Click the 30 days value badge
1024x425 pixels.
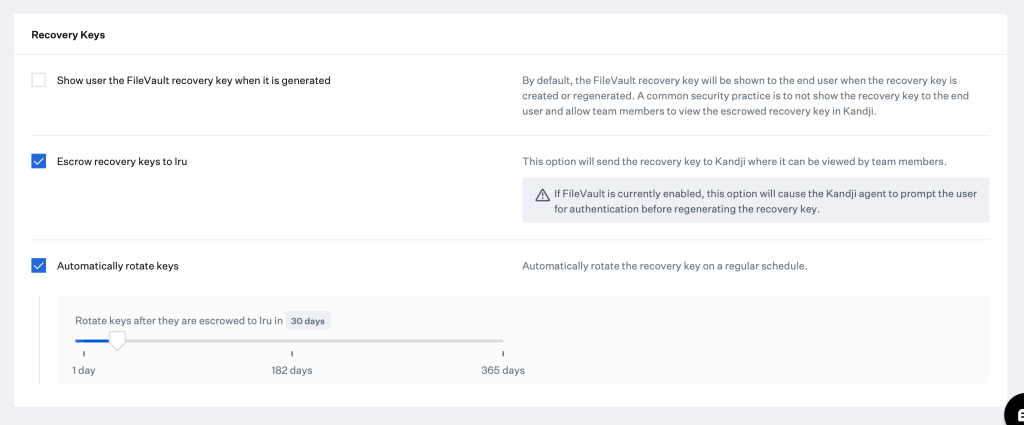click(x=309, y=321)
